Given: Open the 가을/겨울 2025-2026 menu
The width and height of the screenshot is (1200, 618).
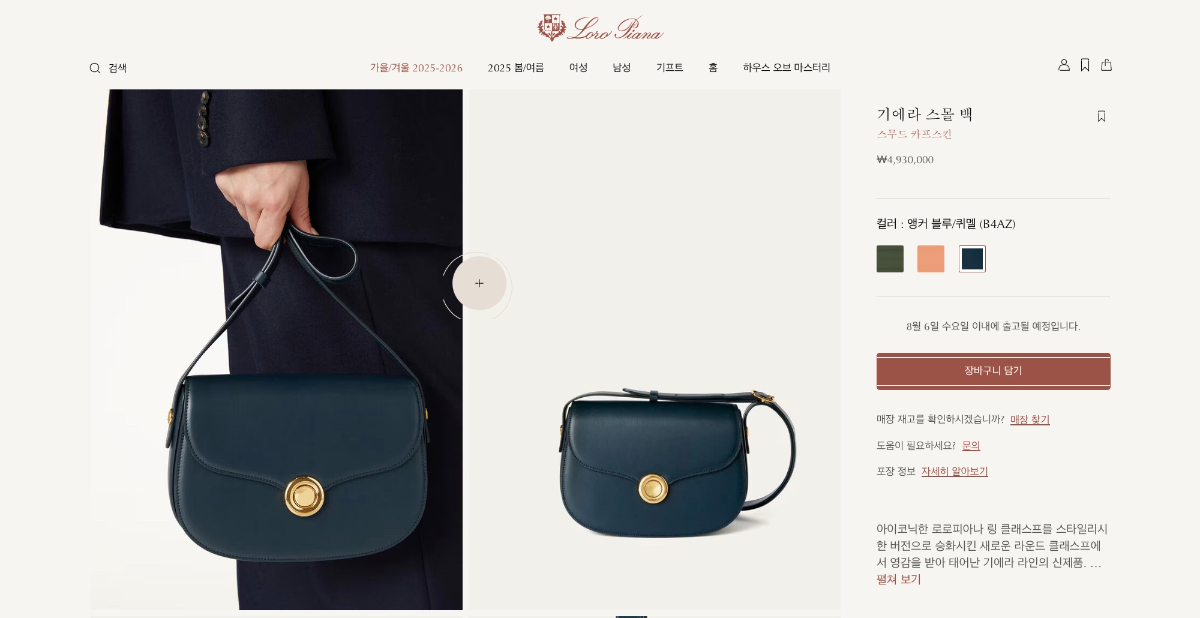Looking at the screenshot, I should tap(416, 68).
